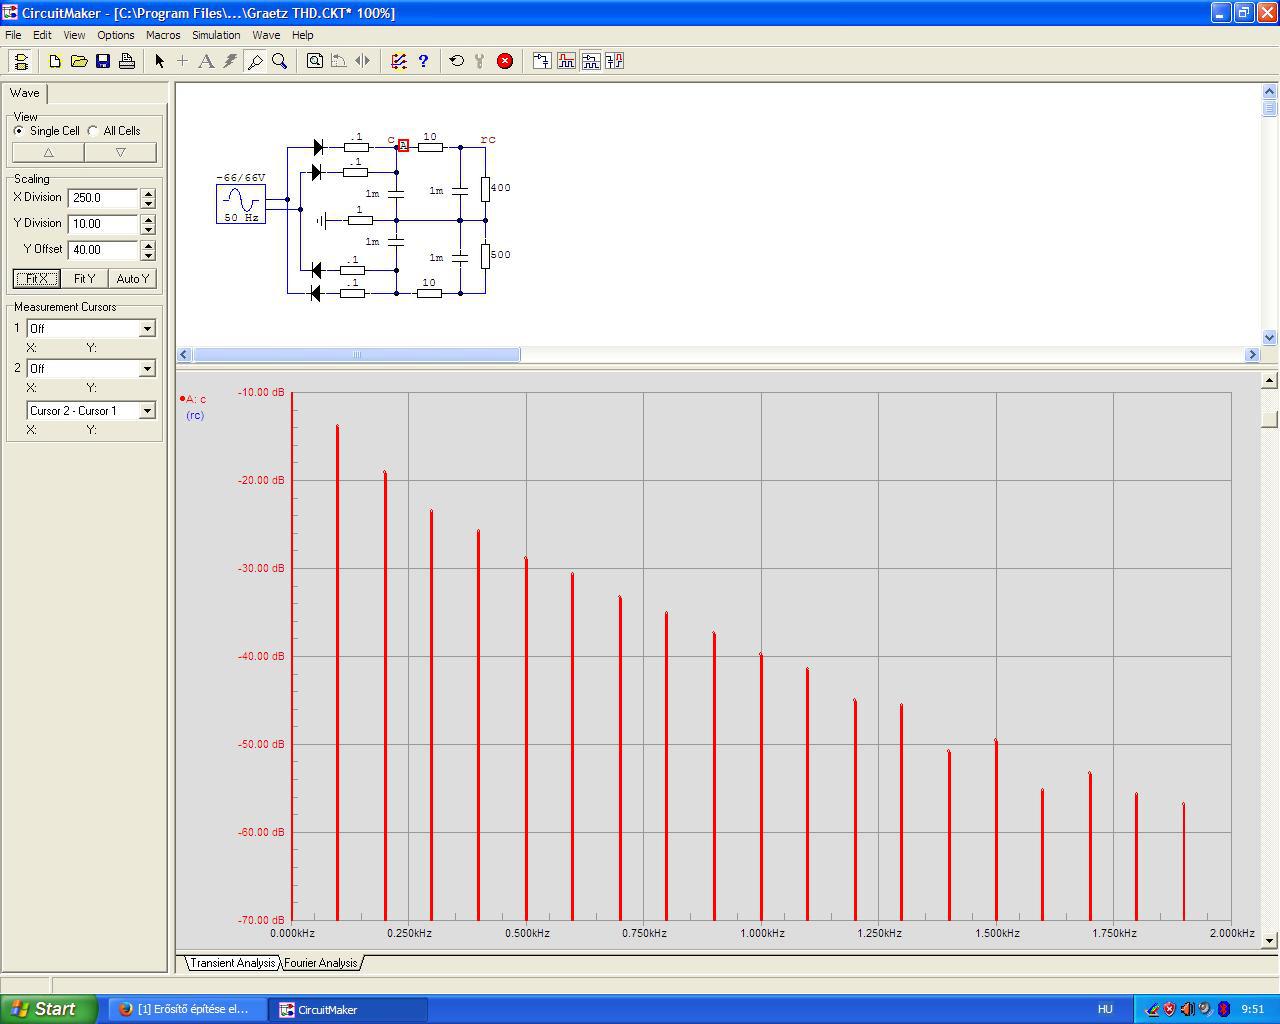Select the Arrow pointer tool

(x=159, y=61)
